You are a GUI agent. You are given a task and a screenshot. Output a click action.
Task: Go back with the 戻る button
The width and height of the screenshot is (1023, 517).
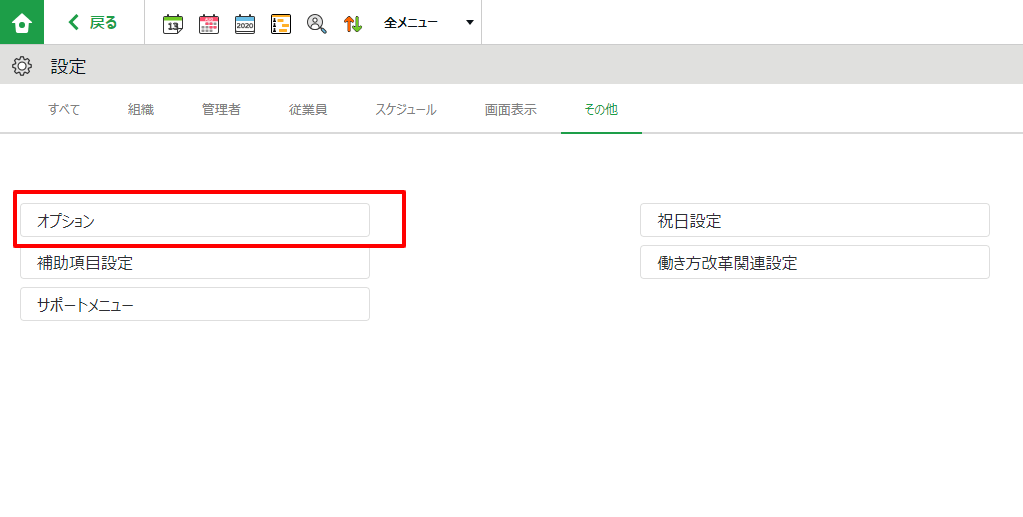[x=93, y=23]
